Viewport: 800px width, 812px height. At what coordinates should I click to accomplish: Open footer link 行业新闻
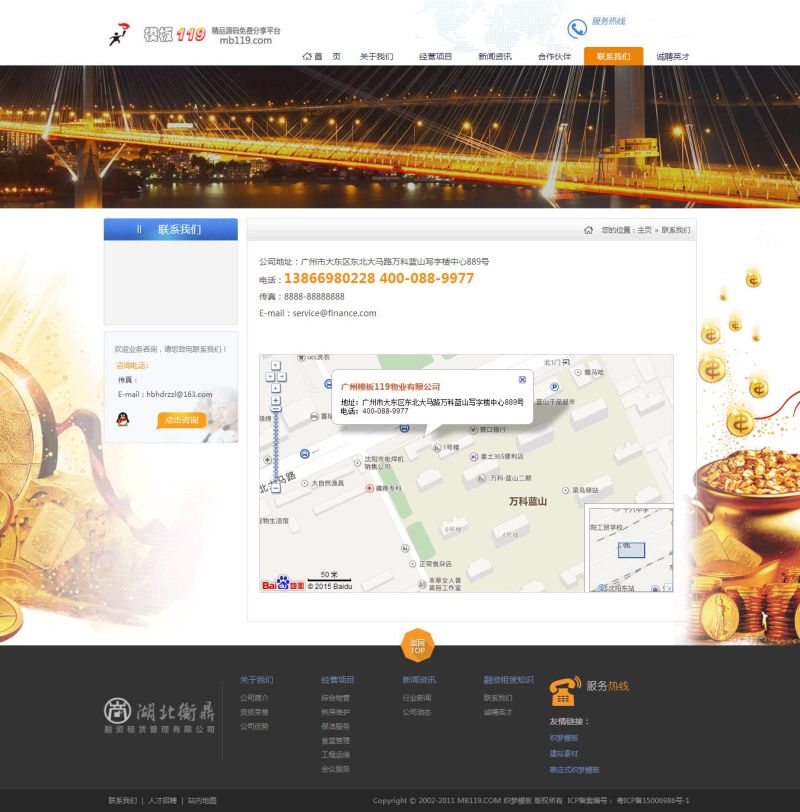pyautogui.click(x=417, y=698)
